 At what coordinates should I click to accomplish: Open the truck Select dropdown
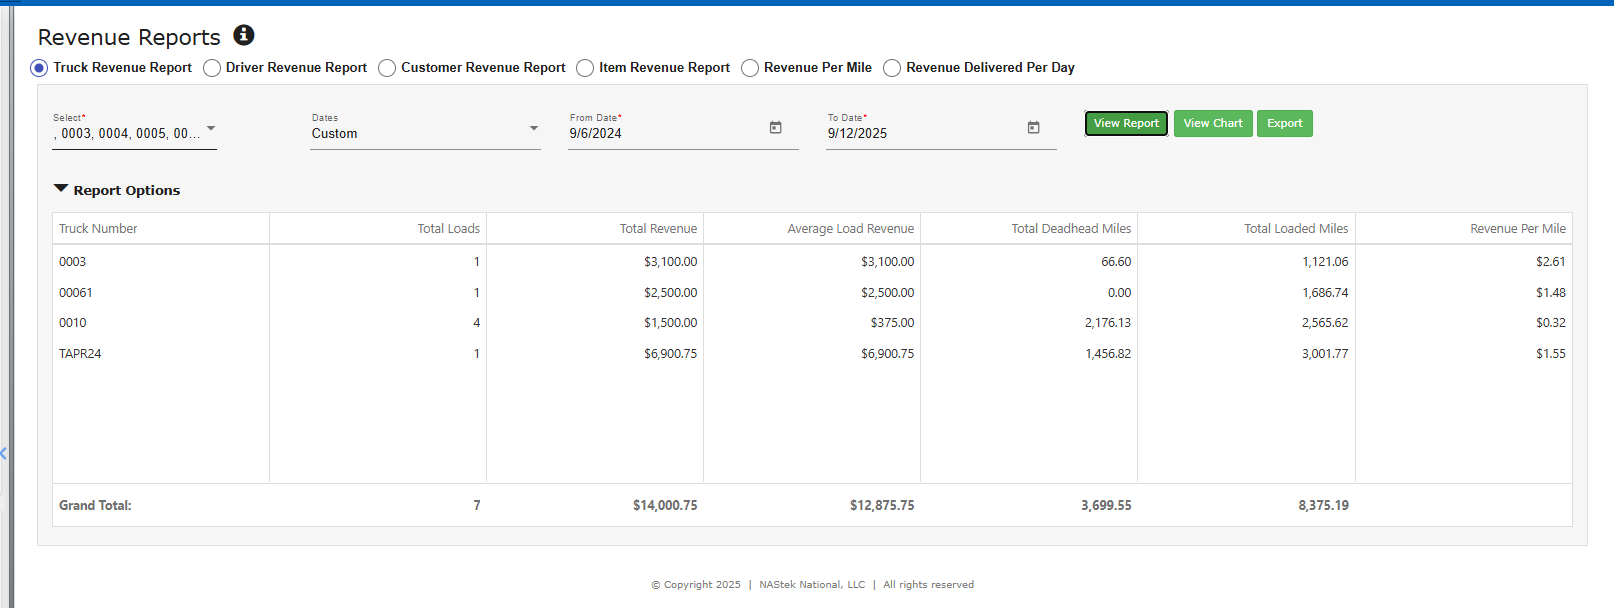134,133
